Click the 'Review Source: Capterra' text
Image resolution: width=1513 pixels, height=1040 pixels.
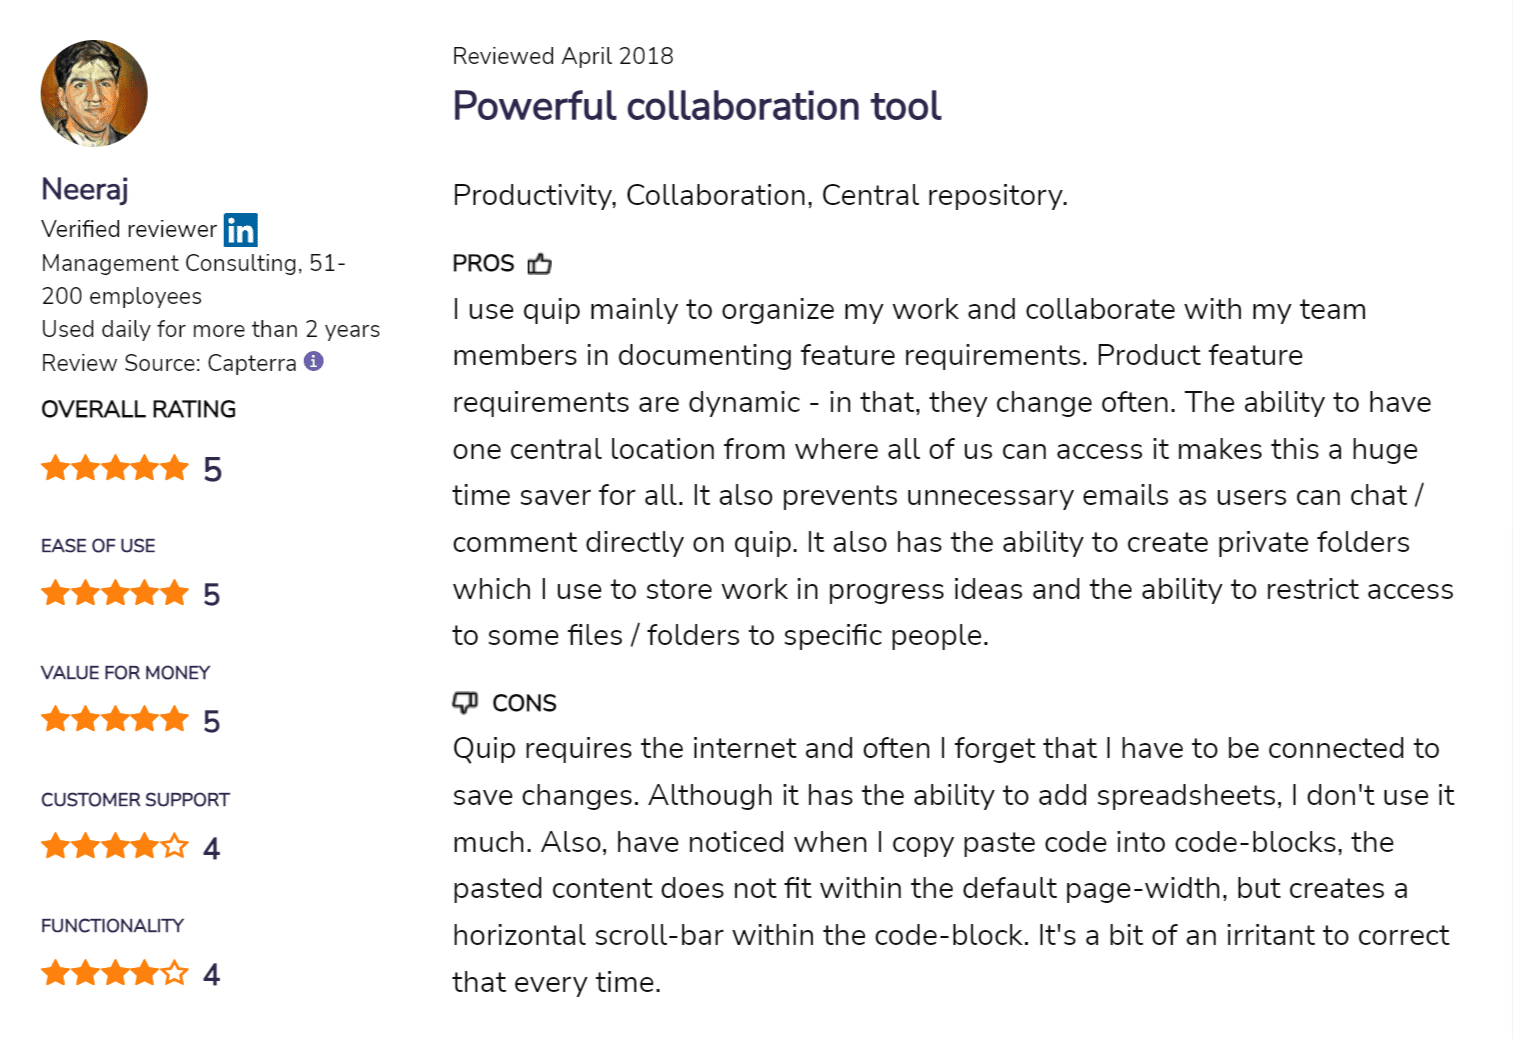click(x=169, y=363)
